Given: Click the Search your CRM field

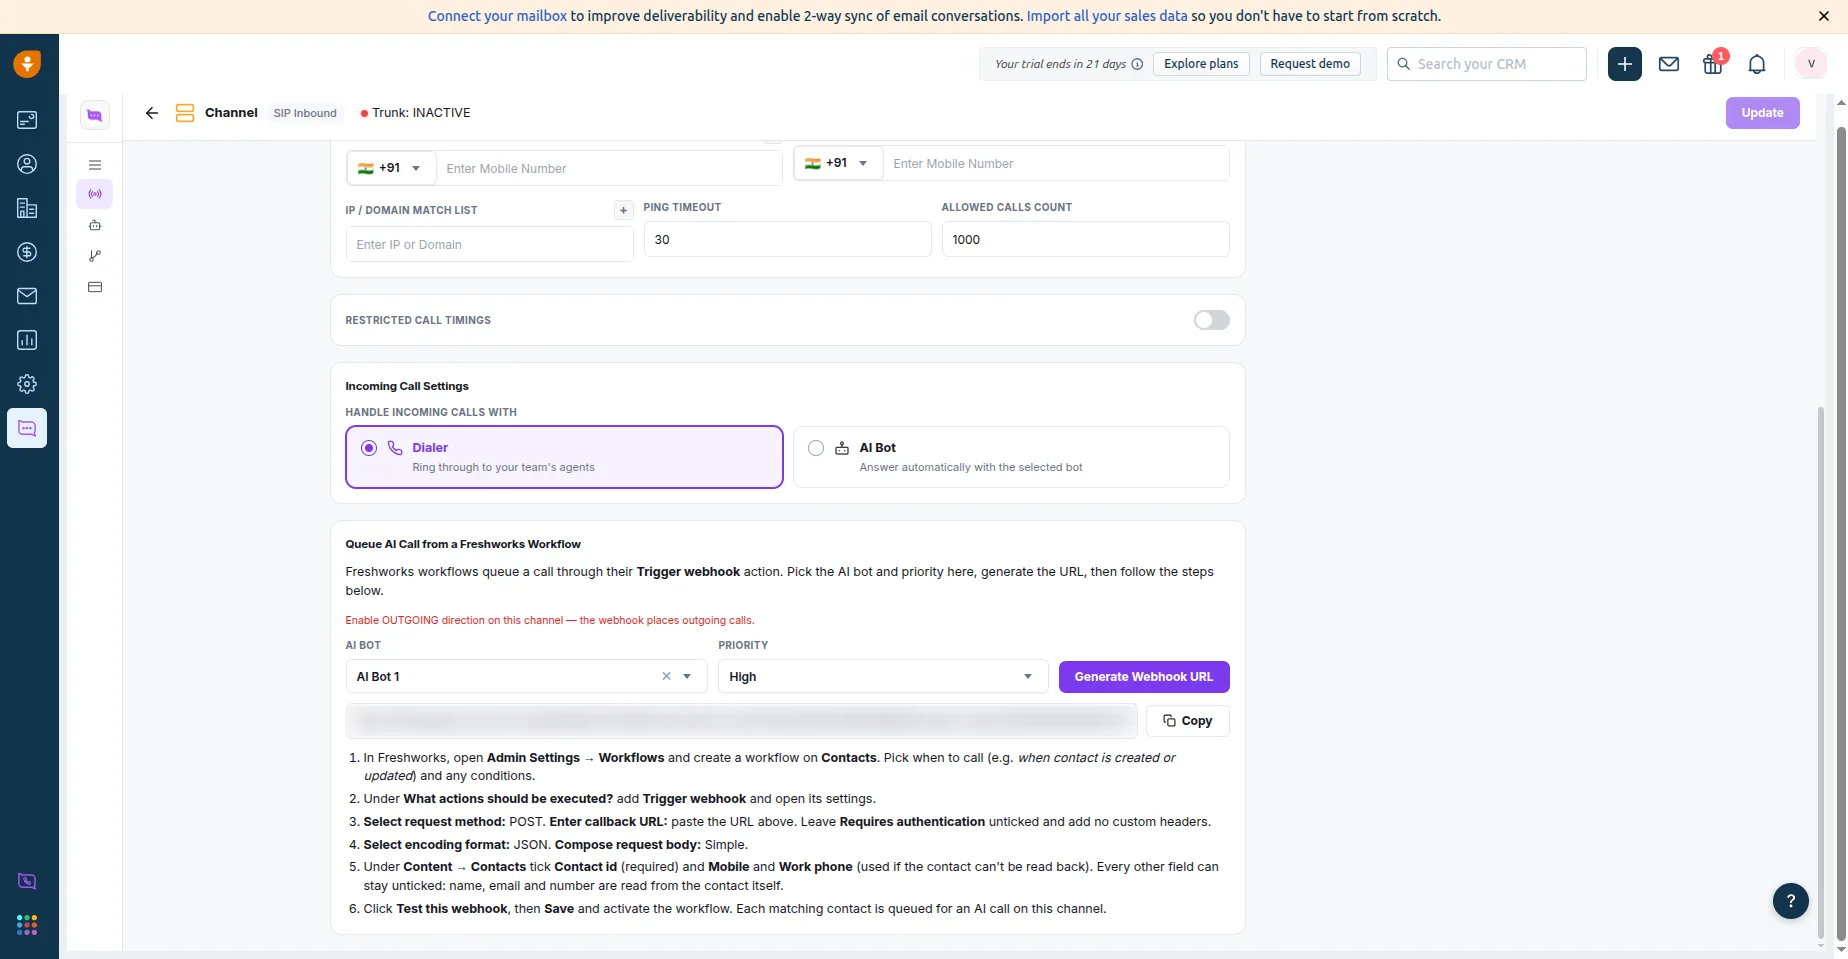Looking at the screenshot, I should pyautogui.click(x=1487, y=64).
